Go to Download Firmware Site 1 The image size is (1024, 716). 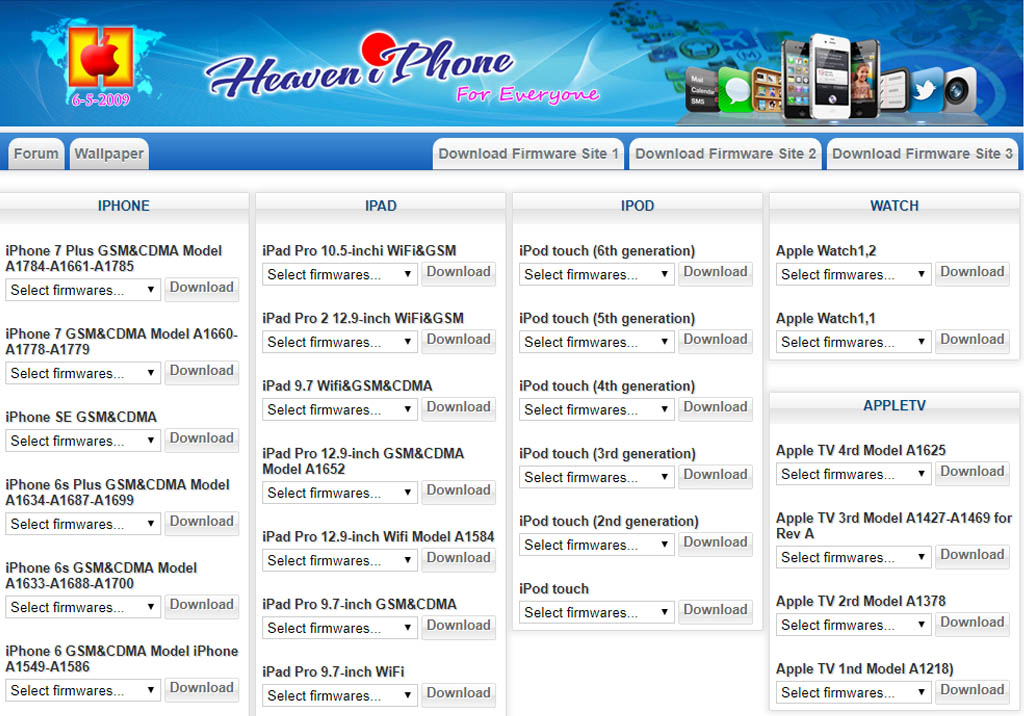tap(528, 154)
